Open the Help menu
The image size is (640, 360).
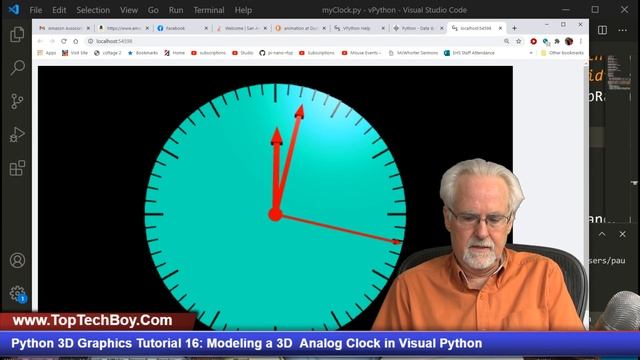coord(243,10)
